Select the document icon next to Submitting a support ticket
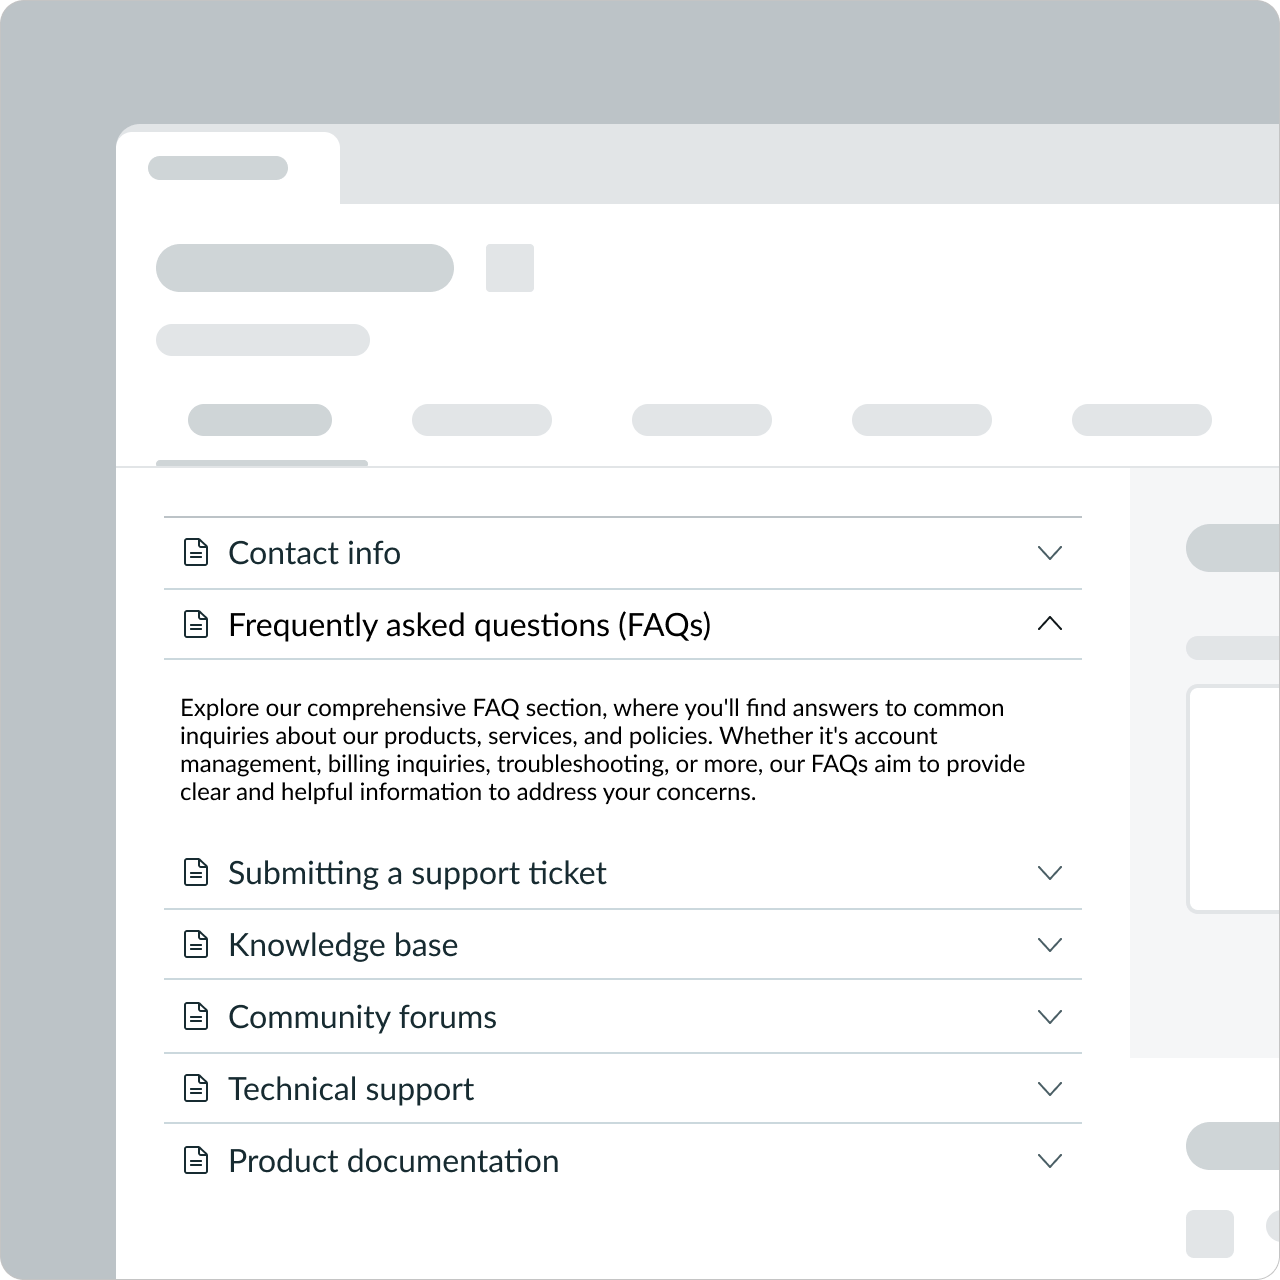1280x1280 pixels. click(196, 873)
